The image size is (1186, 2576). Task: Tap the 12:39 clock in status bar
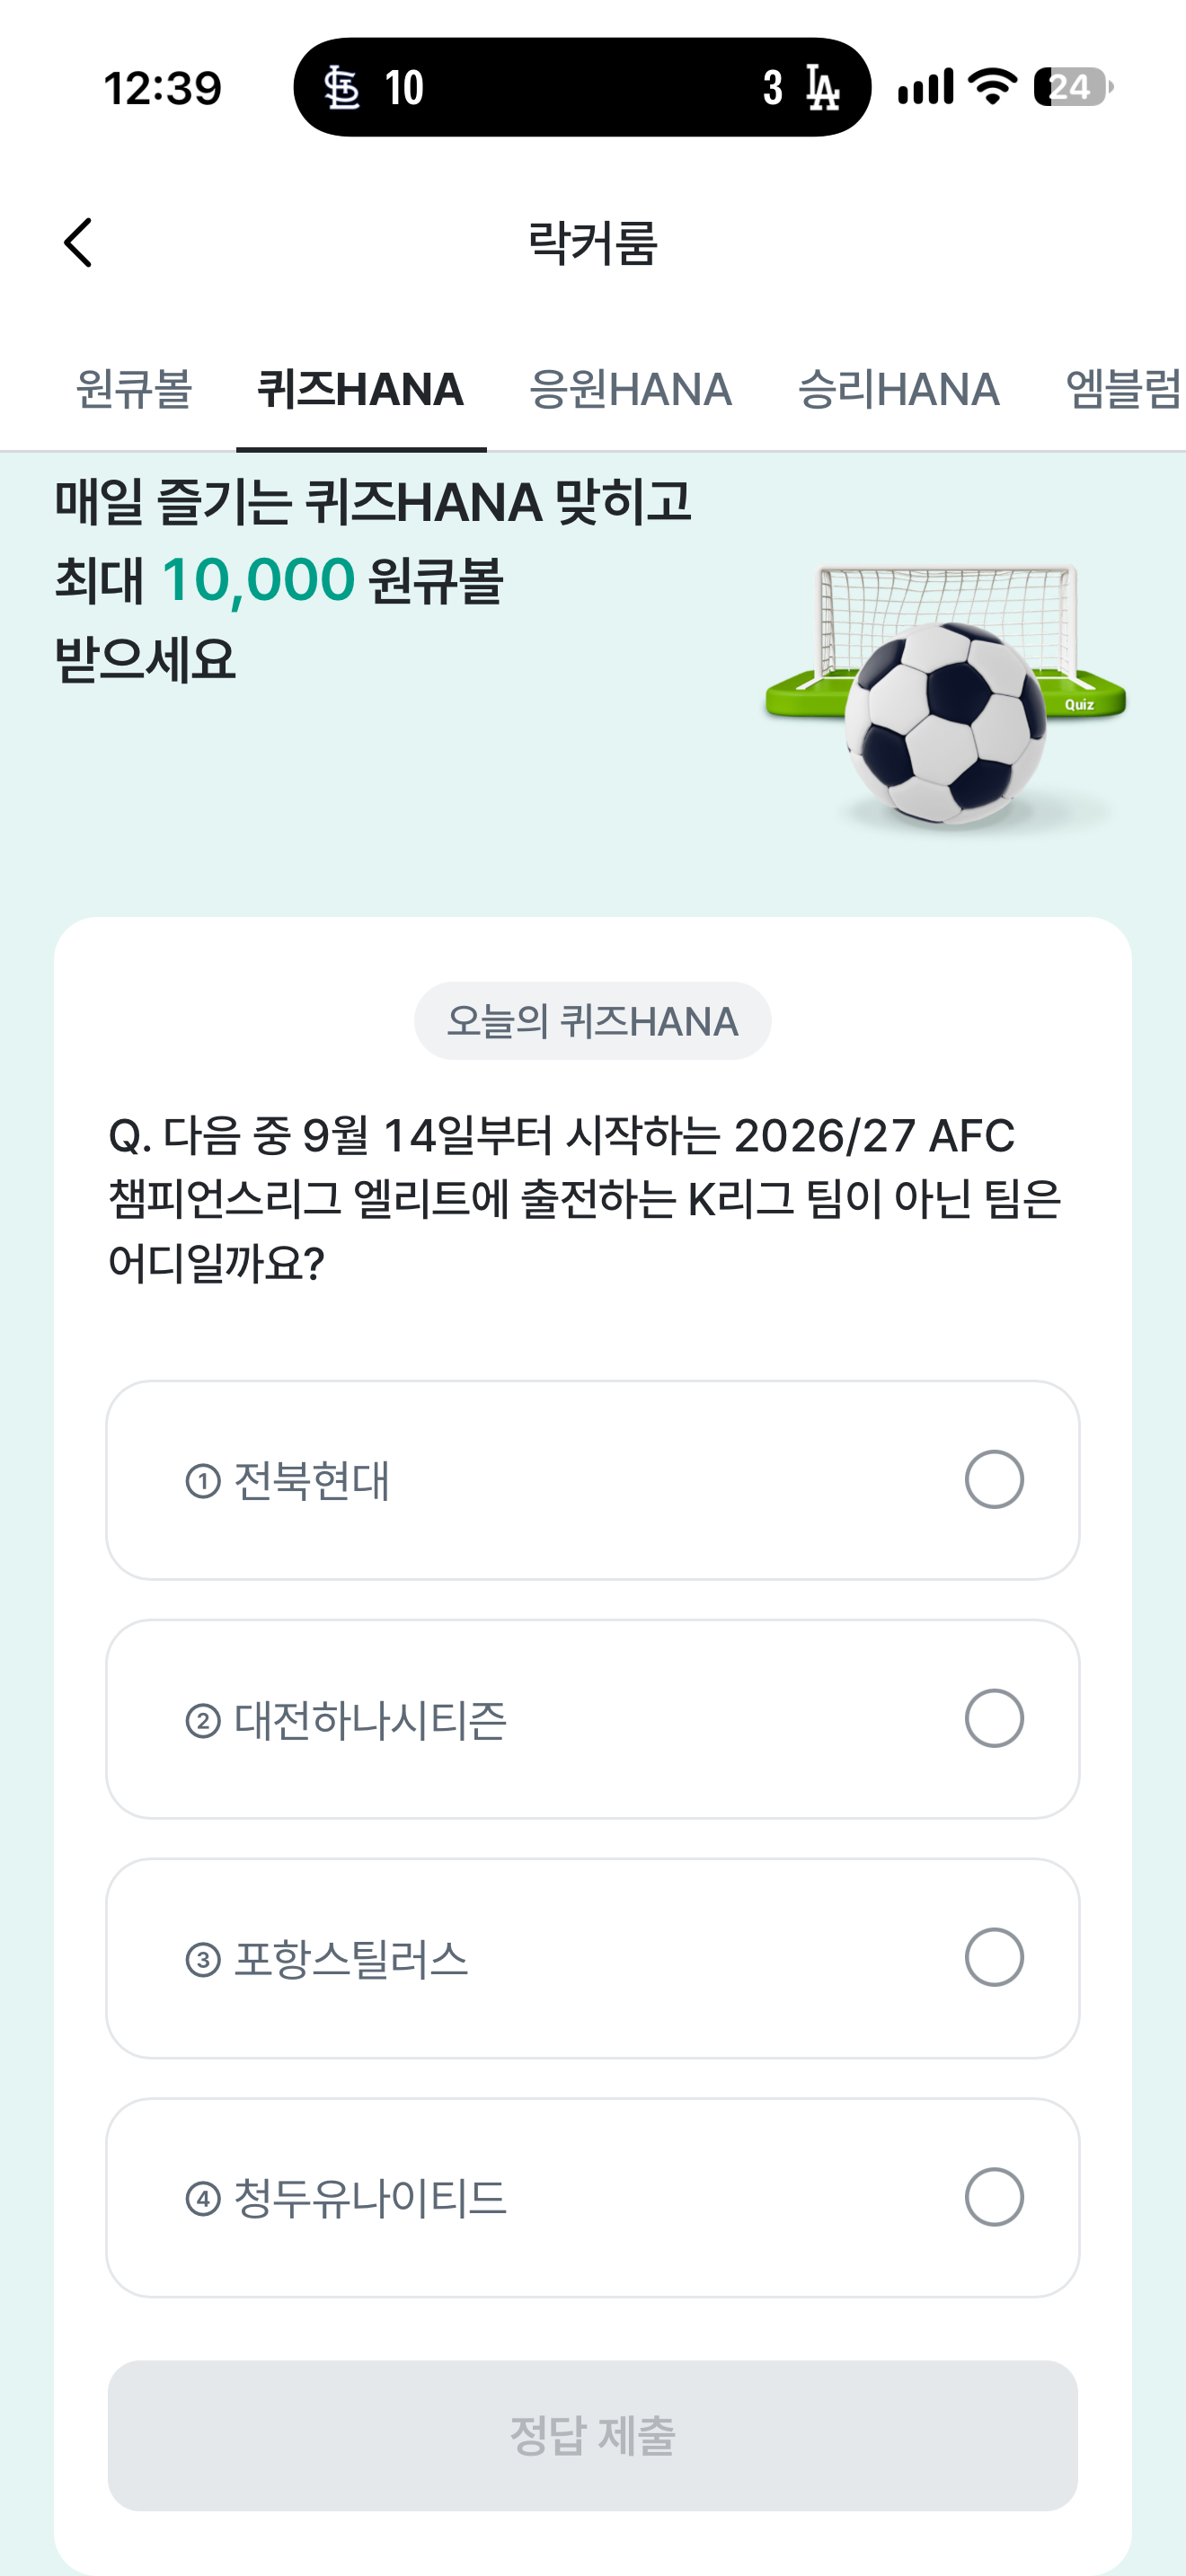tap(163, 88)
